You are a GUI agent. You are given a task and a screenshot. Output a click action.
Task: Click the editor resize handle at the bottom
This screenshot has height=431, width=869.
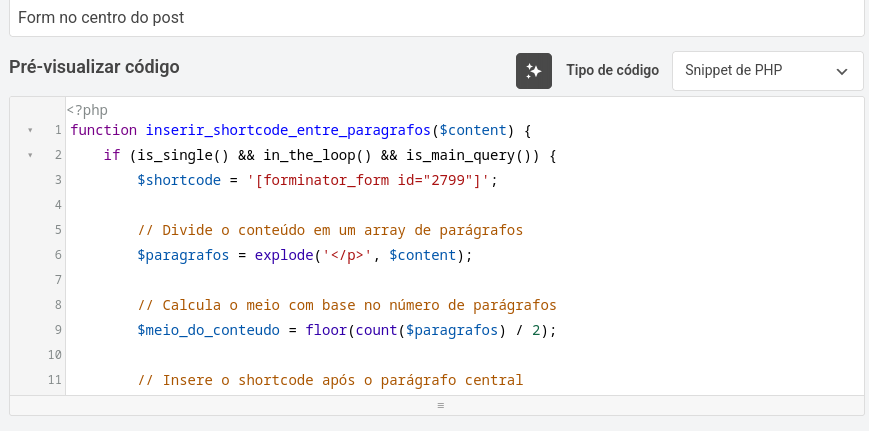point(441,406)
